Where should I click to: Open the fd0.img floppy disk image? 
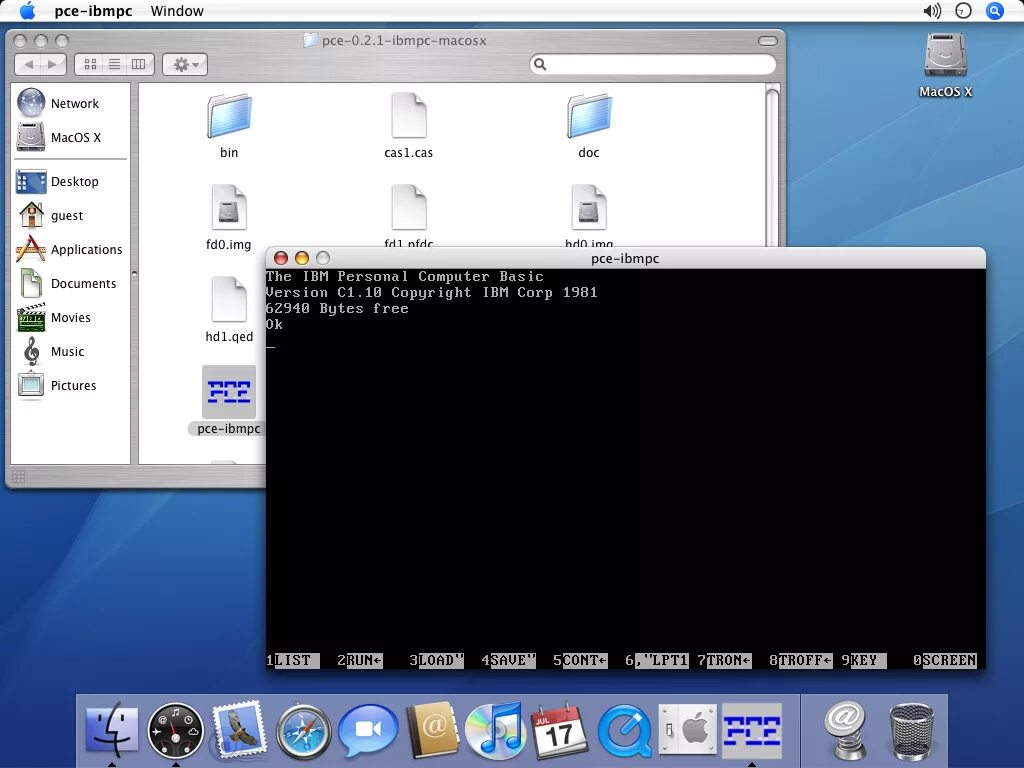point(229,205)
